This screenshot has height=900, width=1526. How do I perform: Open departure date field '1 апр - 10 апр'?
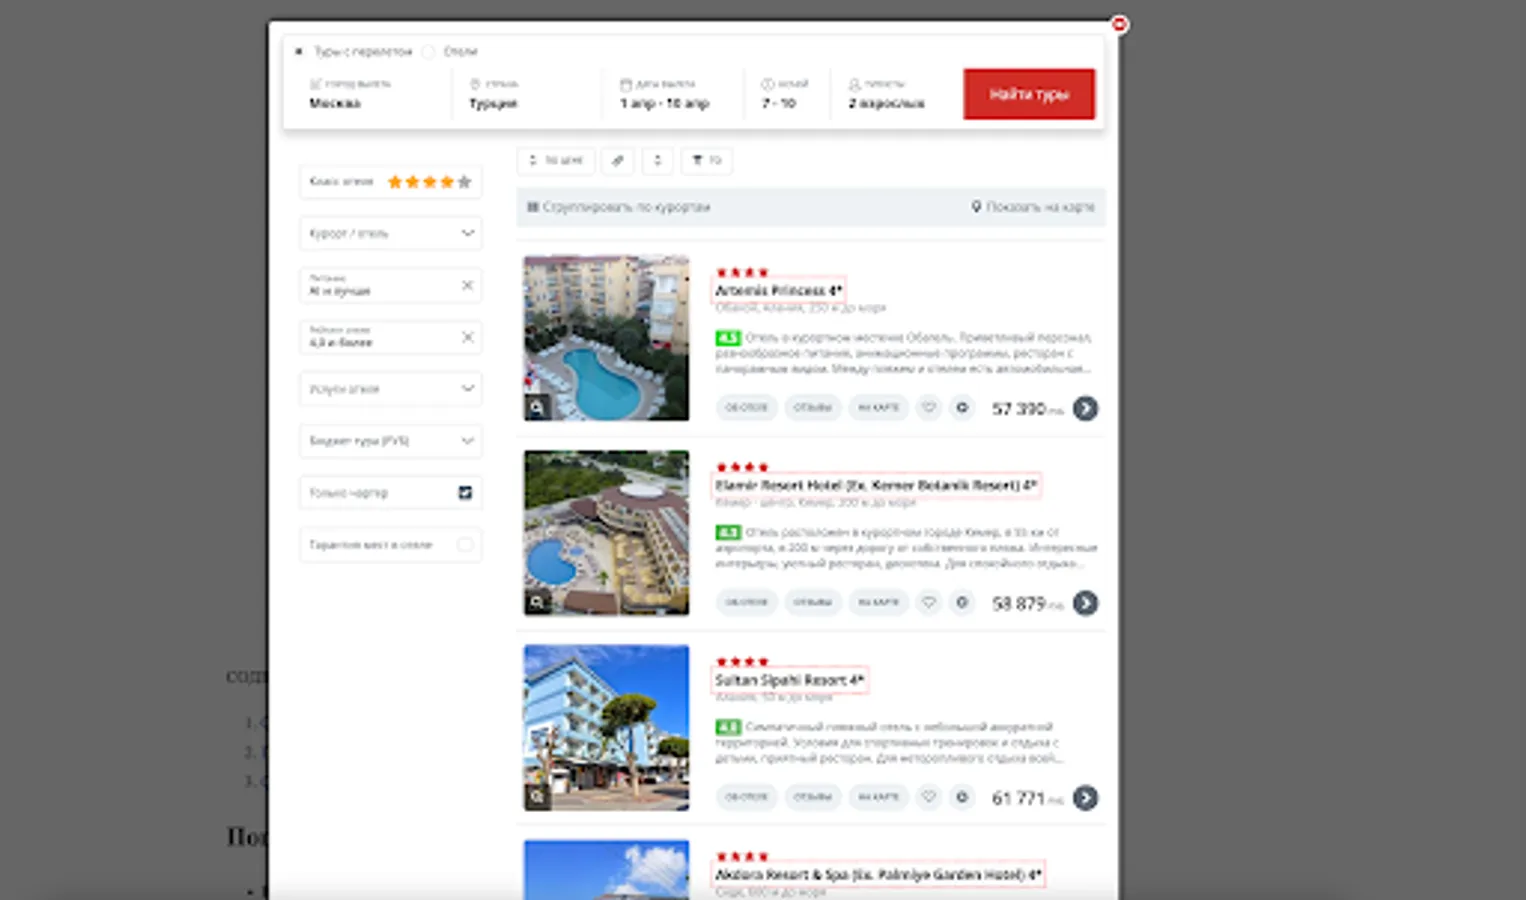[674, 94]
